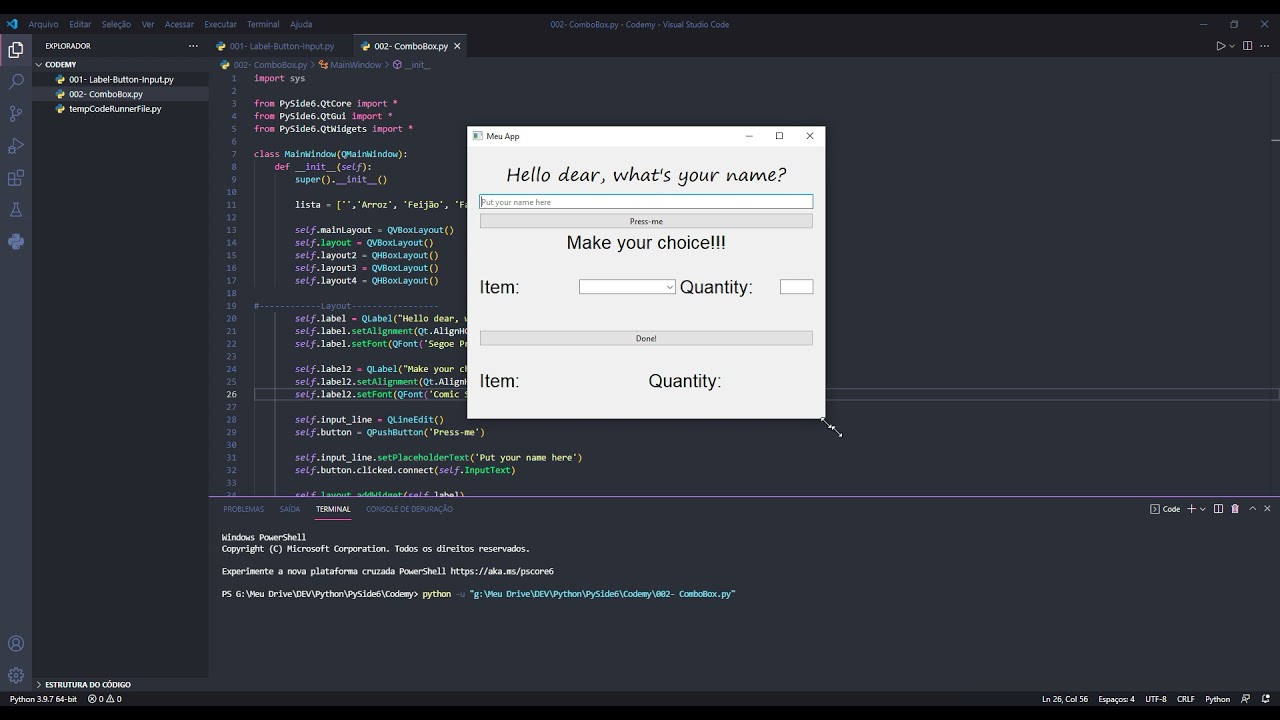Open the Testing flask view
1280x720 pixels.
[16, 210]
